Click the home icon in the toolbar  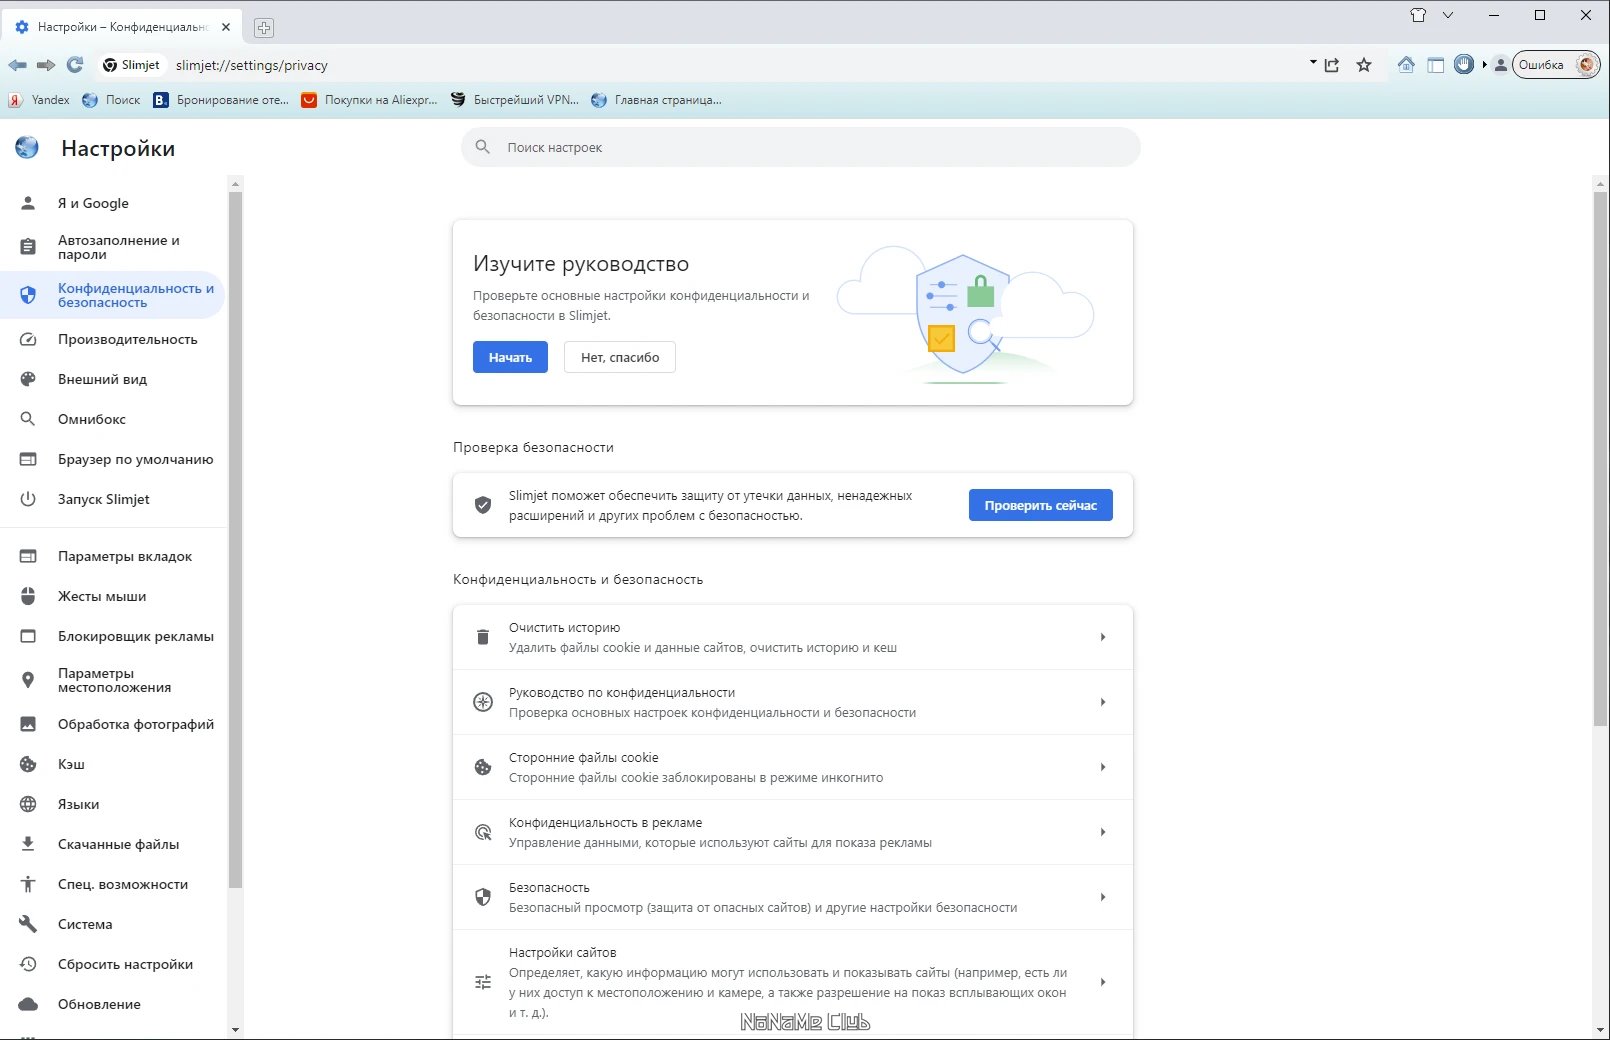click(1406, 65)
